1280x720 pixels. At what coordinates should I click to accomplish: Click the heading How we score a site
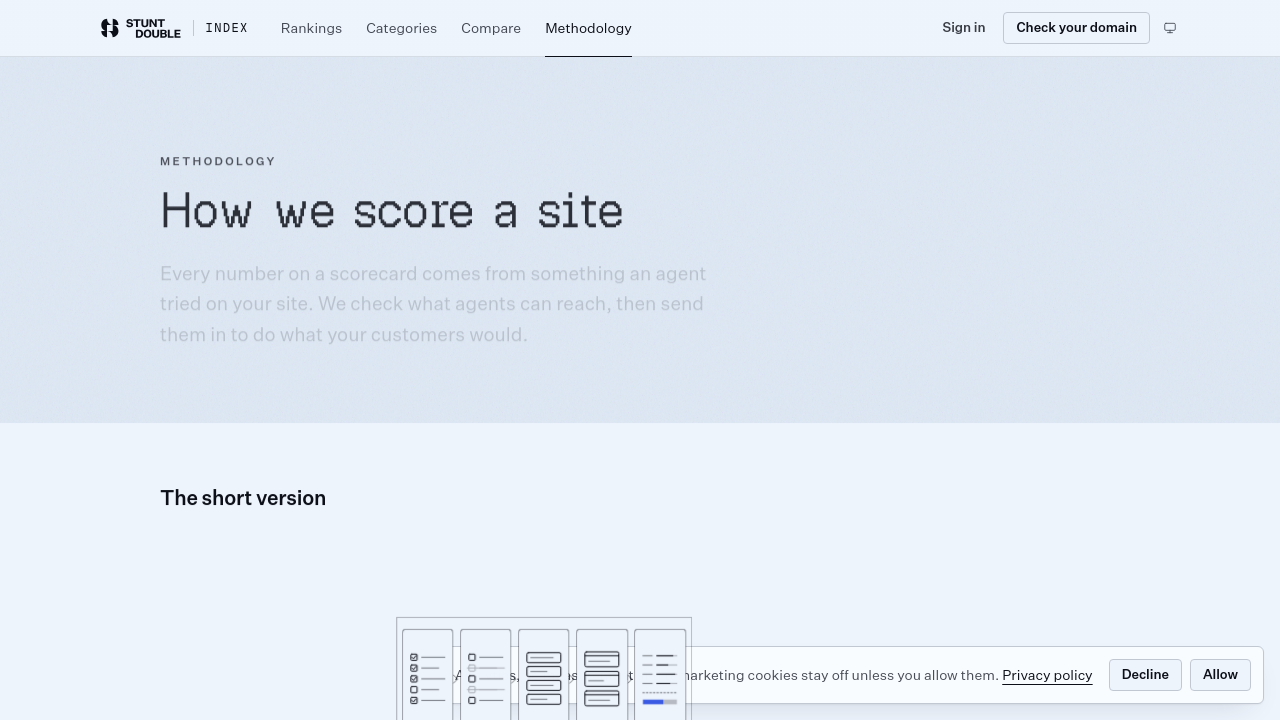click(392, 211)
